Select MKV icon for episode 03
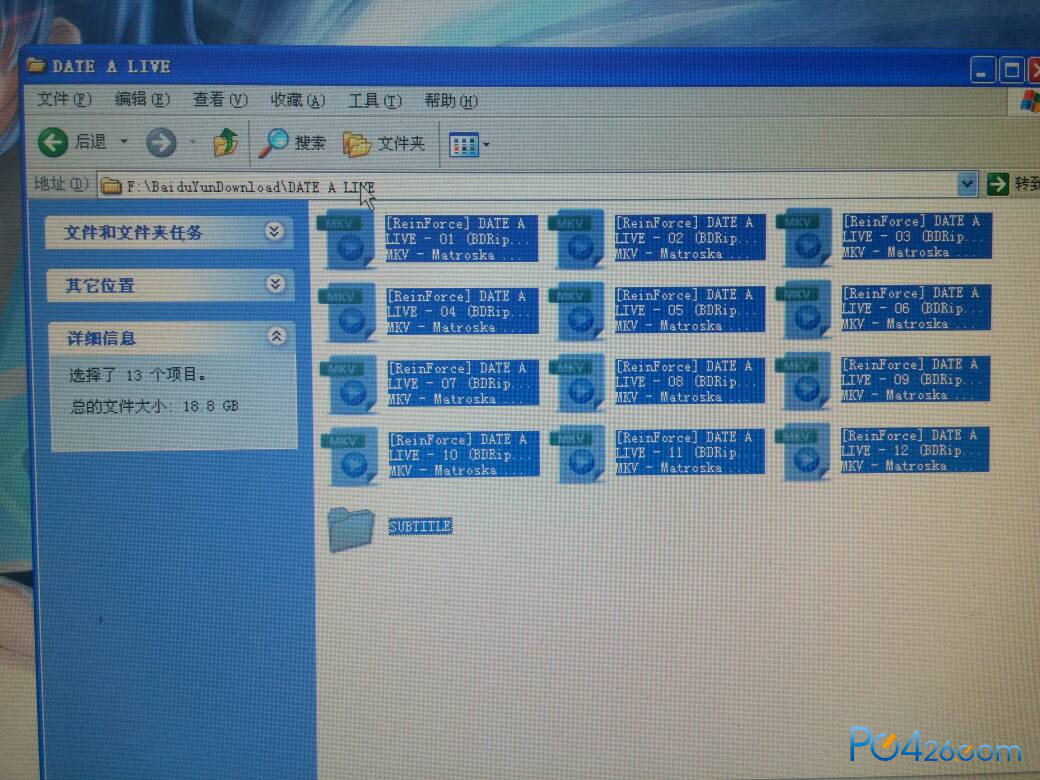This screenshot has width=1040, height=780. coord(805,237)
